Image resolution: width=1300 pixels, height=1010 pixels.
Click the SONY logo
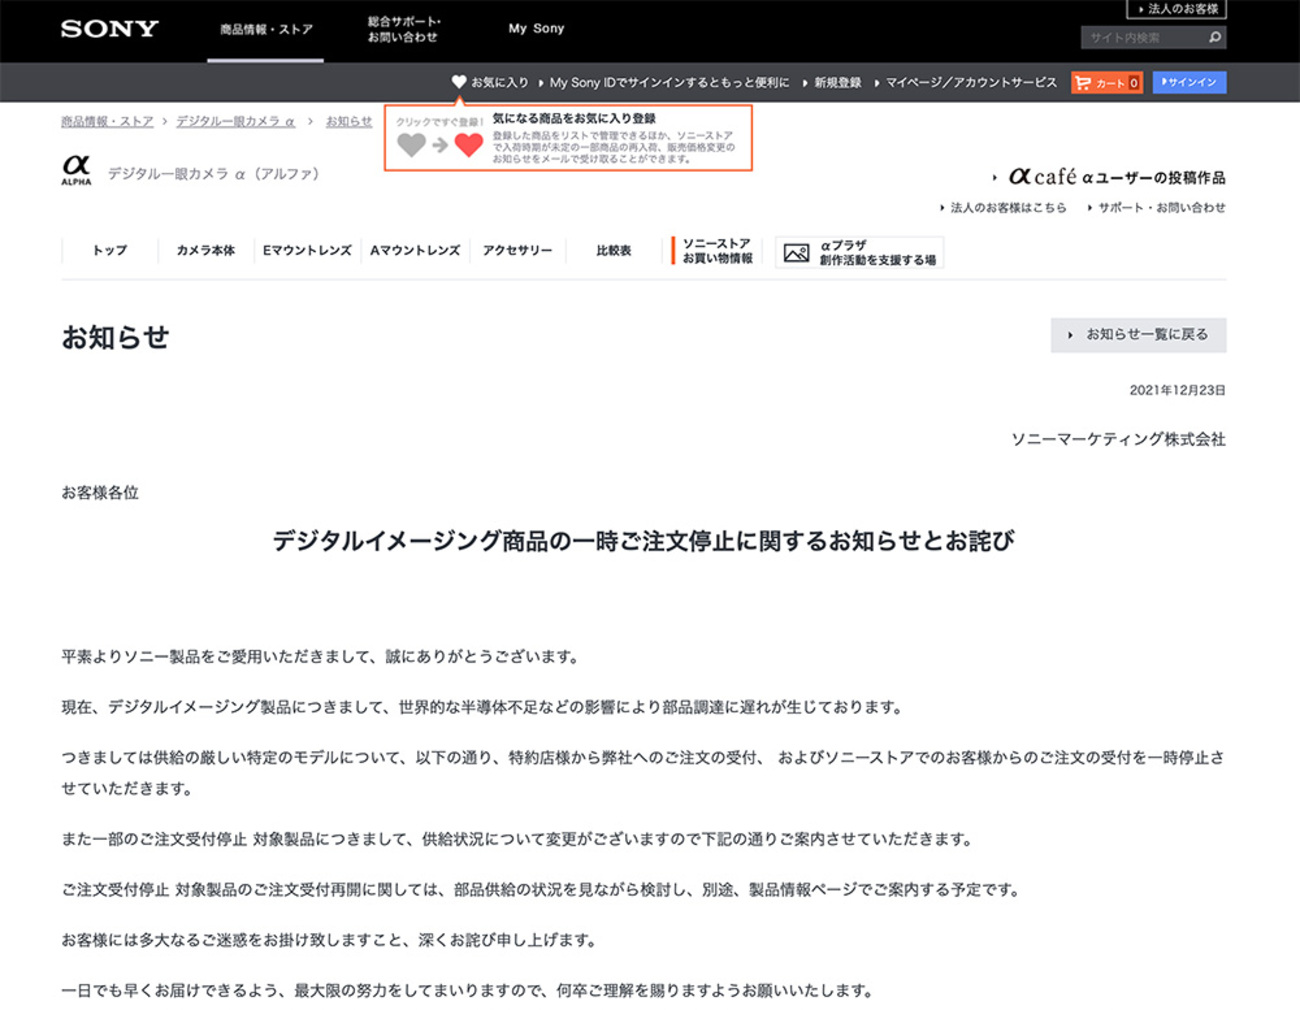tap(109, 29)
